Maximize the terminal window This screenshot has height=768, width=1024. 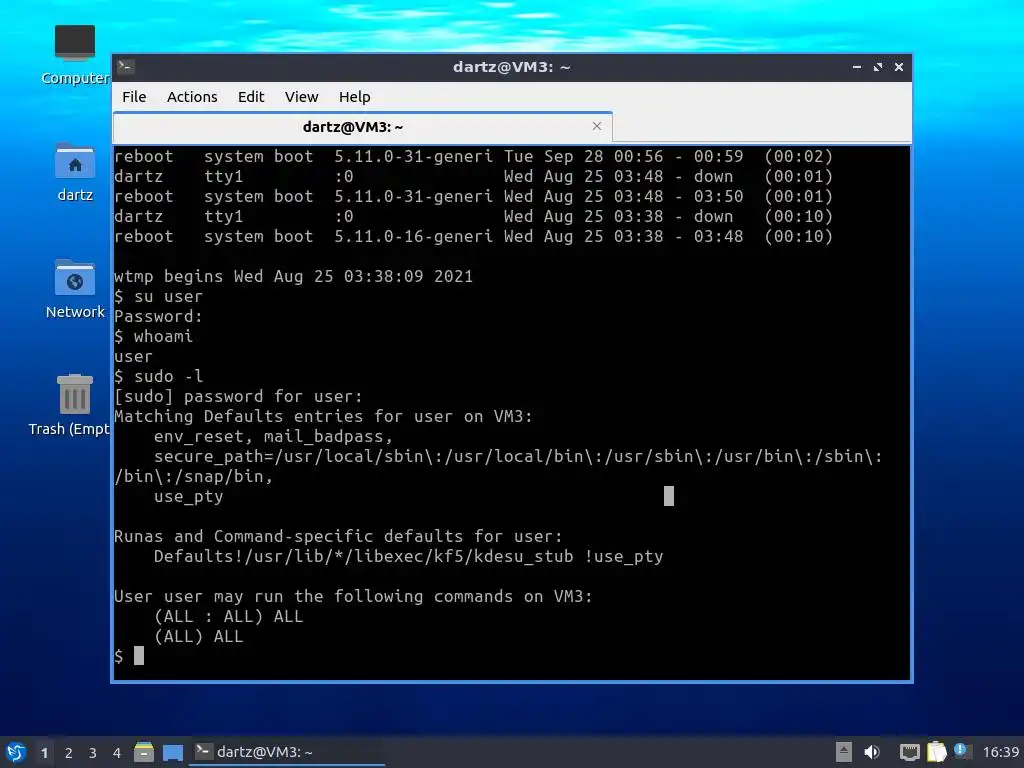[878, 67]
